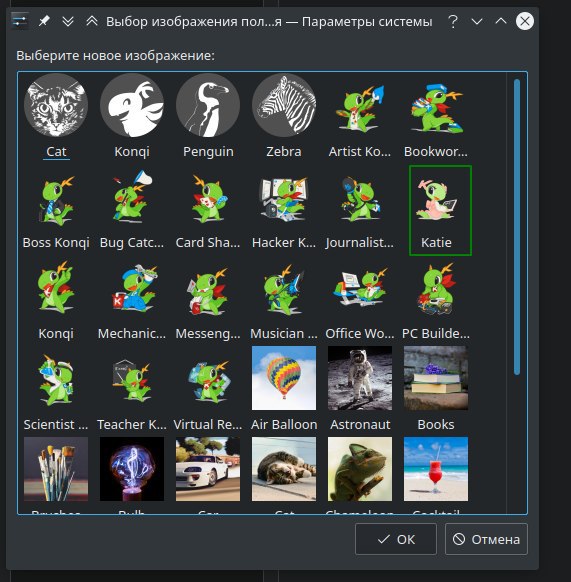This screenshot has height=582, width=571.
Task: Click the 'Boss Konqi' caption
Action: [x=56, y=242]
